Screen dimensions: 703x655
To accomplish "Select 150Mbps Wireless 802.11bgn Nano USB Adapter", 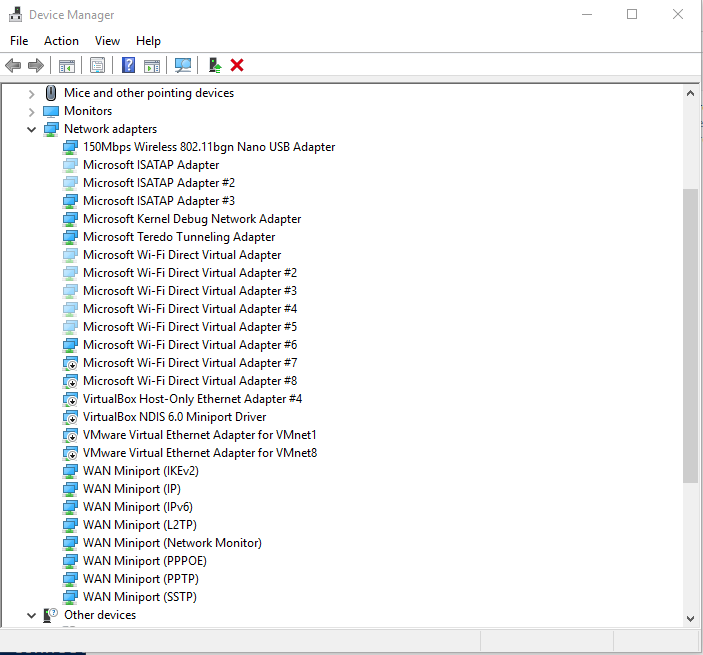I will click(208, 147).
